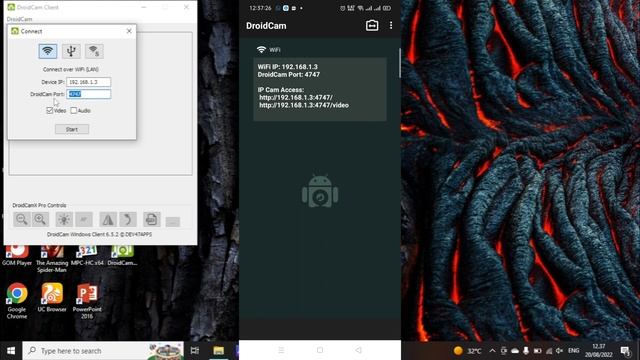Image resolution: width=640 pixels, height=360 pixels.
Task: Open the taskbar clock showing 12.37
Action: [x=599, y=351]
